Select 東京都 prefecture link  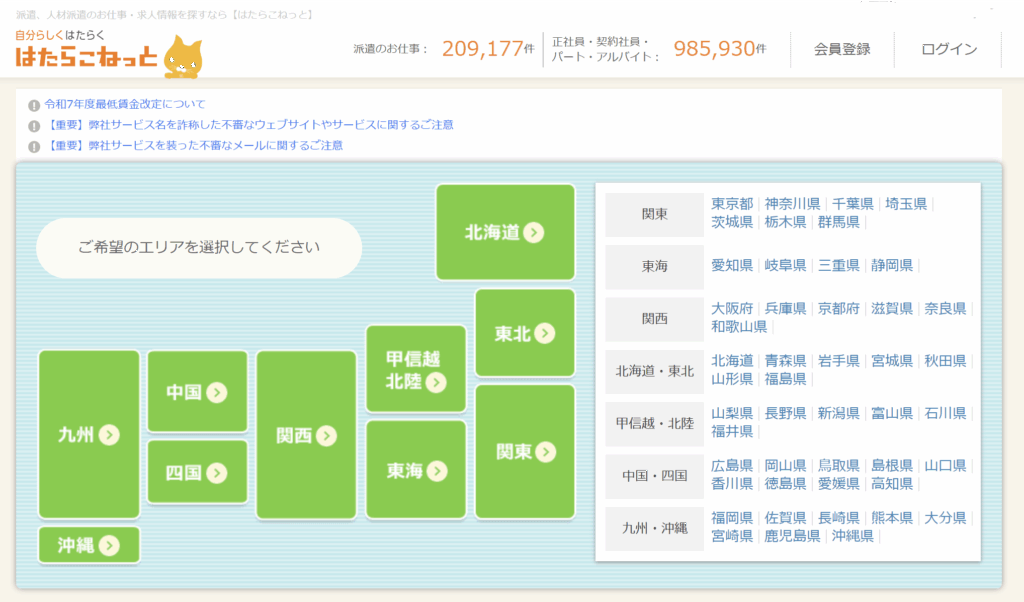[x=732, y=204]
